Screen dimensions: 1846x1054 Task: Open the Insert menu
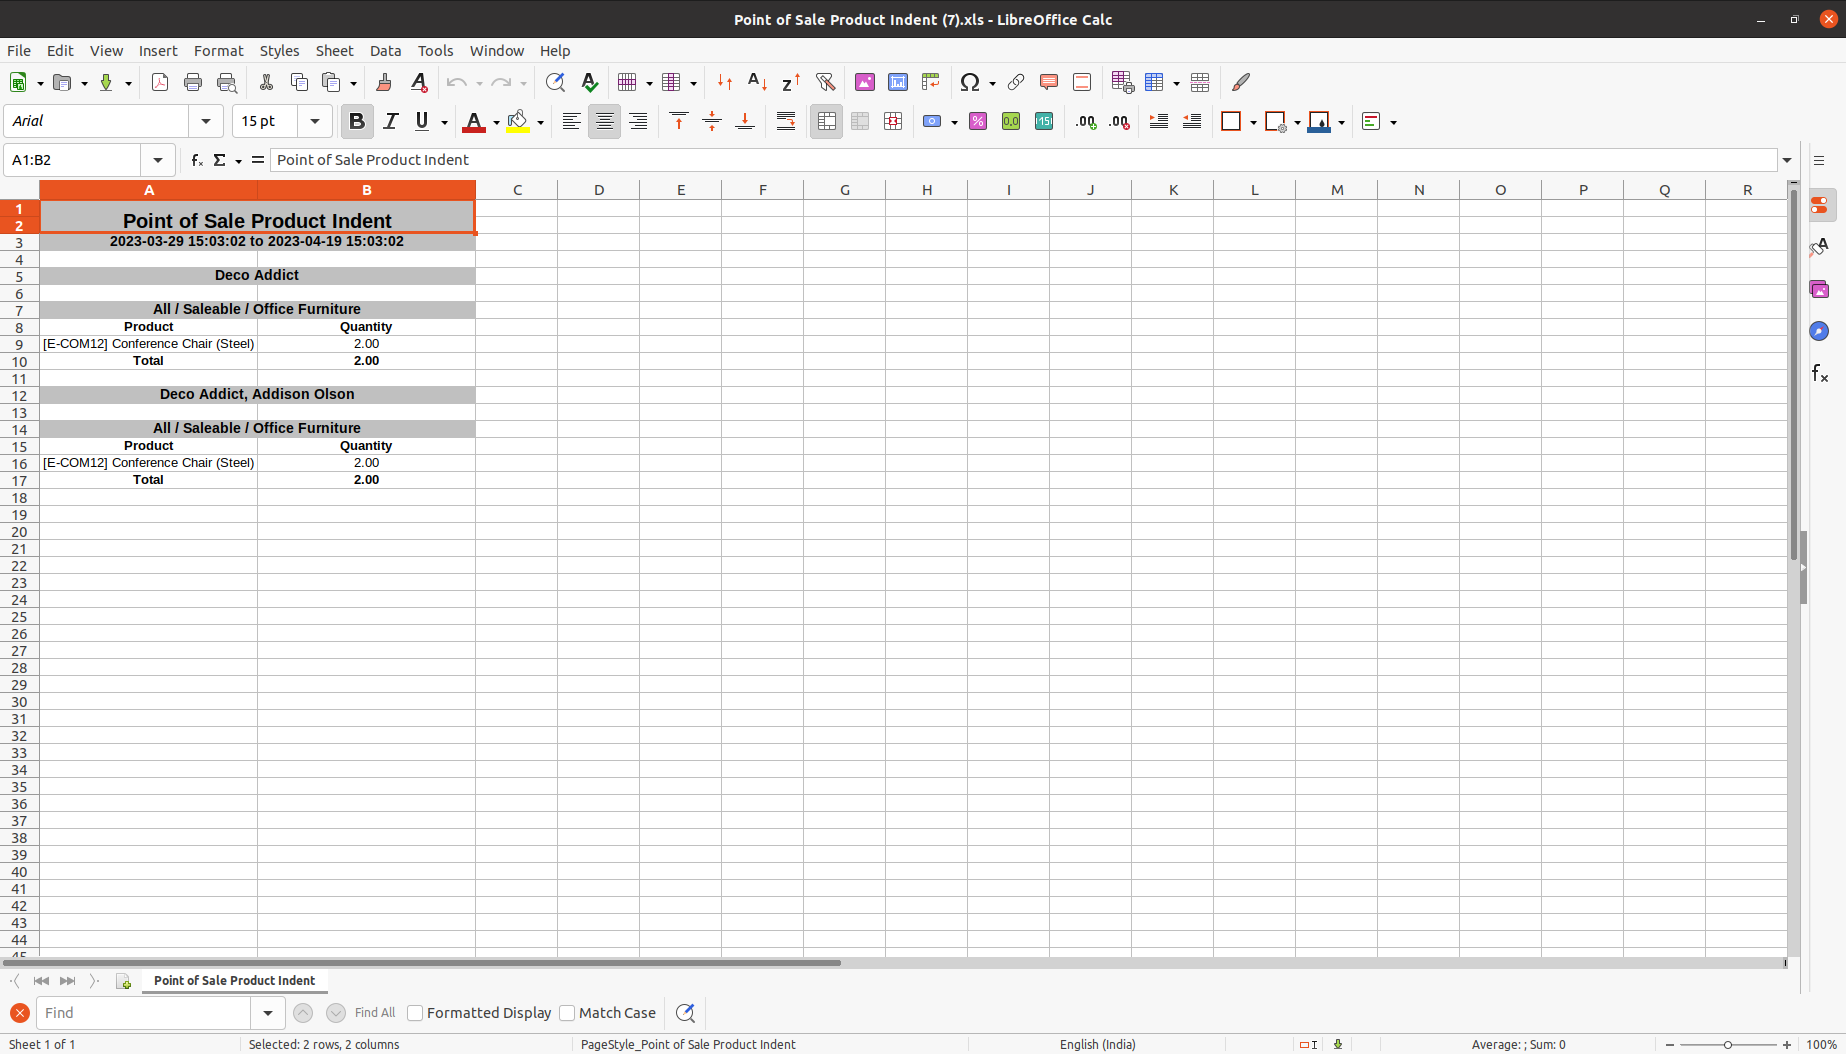pyautogui.click(x=158, y=51)
